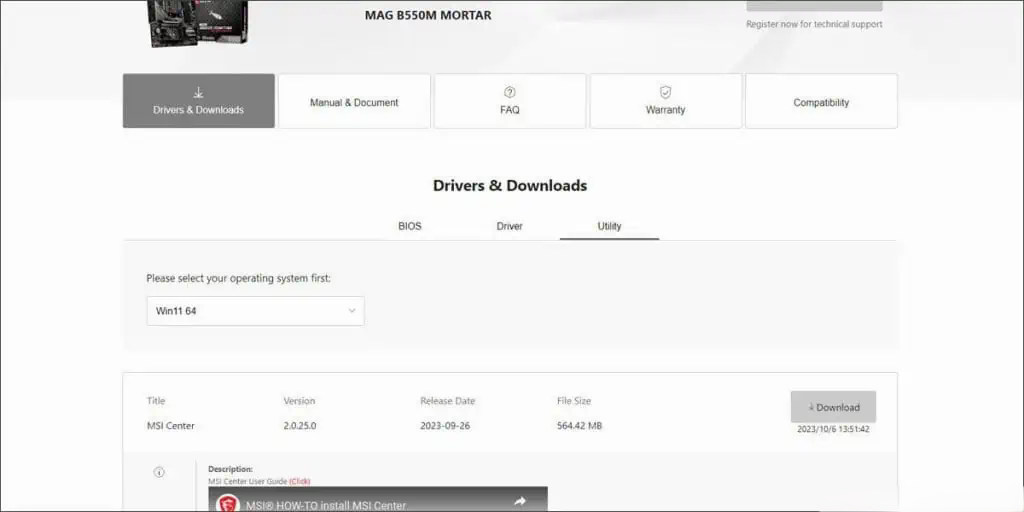This screenshot has height=512, width=1024.
Task: Open the Manual & Document tab
Action: pos(354,101)
